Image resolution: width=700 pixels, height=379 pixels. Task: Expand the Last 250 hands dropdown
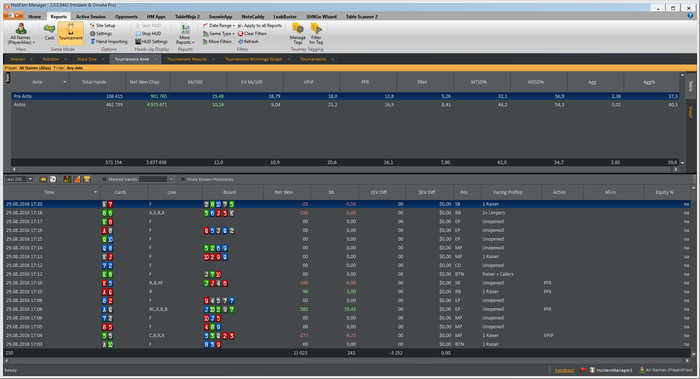30,179
